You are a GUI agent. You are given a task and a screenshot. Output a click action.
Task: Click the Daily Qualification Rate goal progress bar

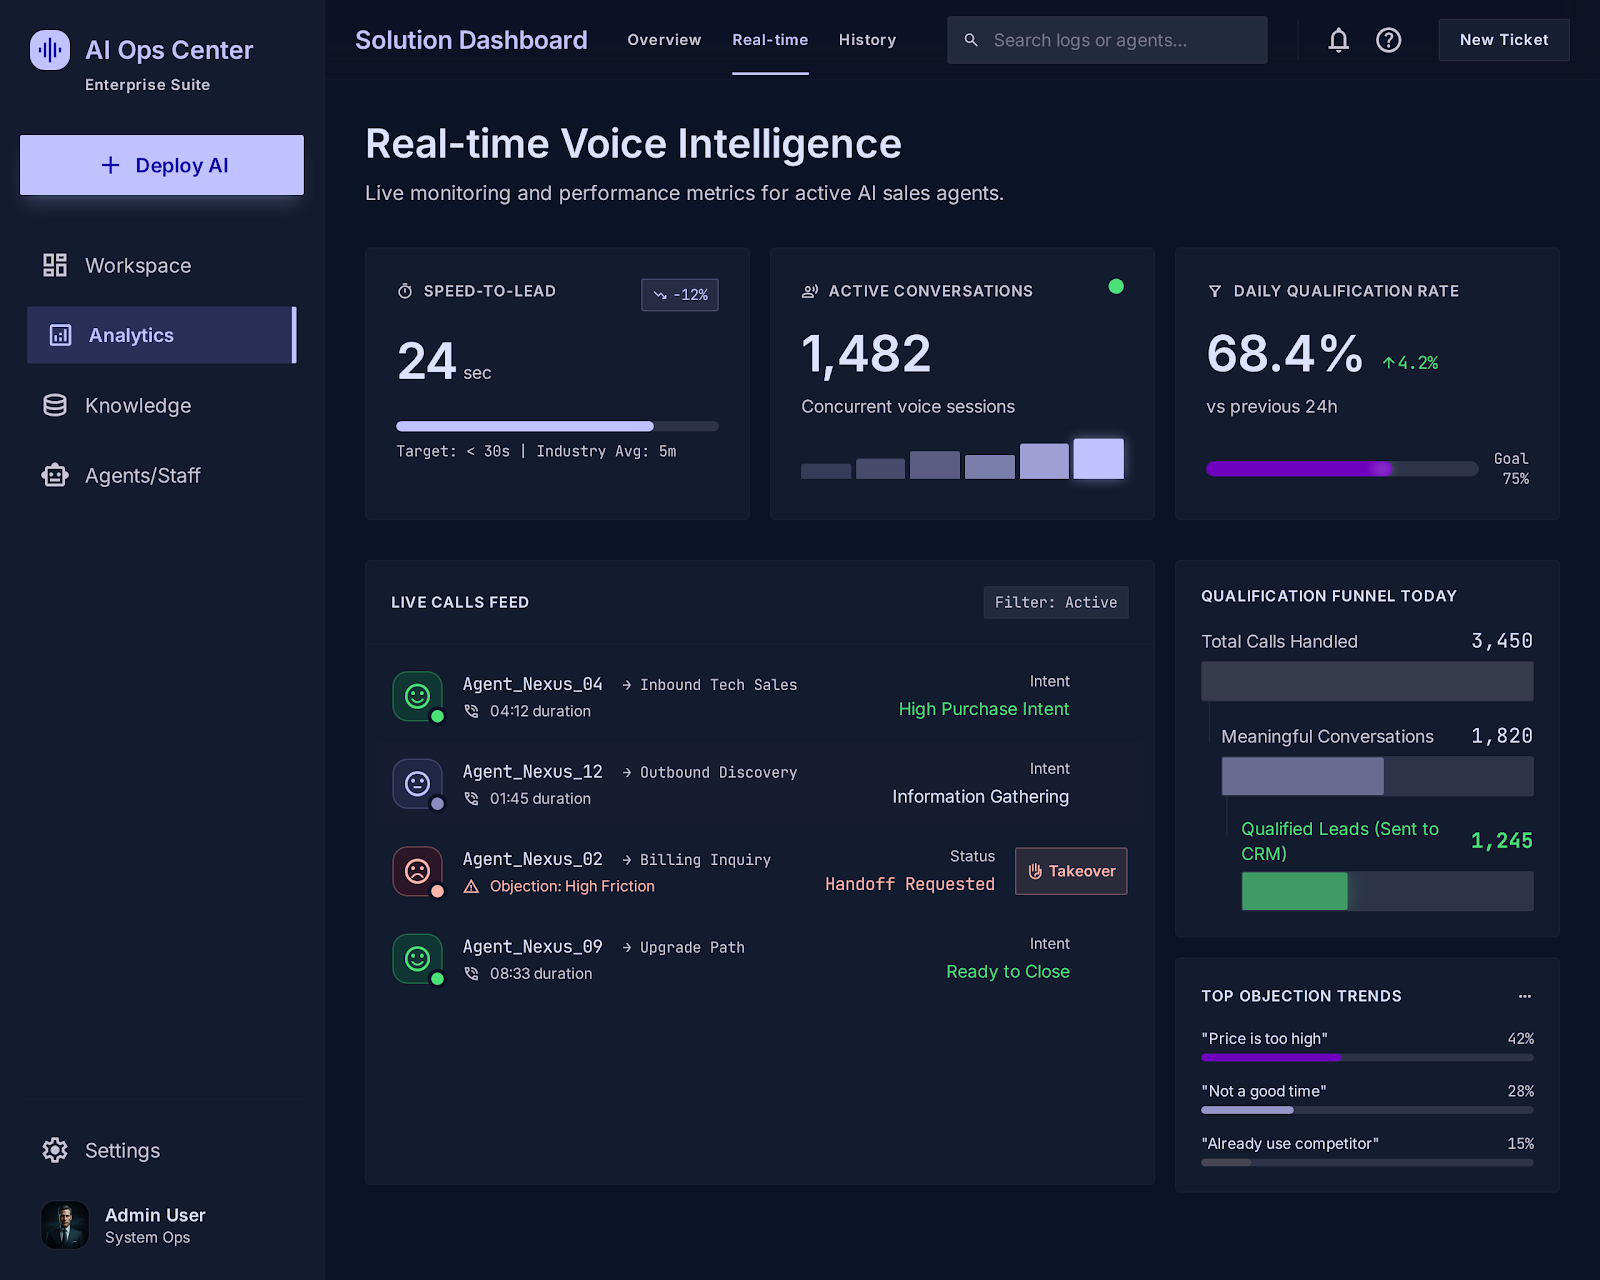(1342, 469)
